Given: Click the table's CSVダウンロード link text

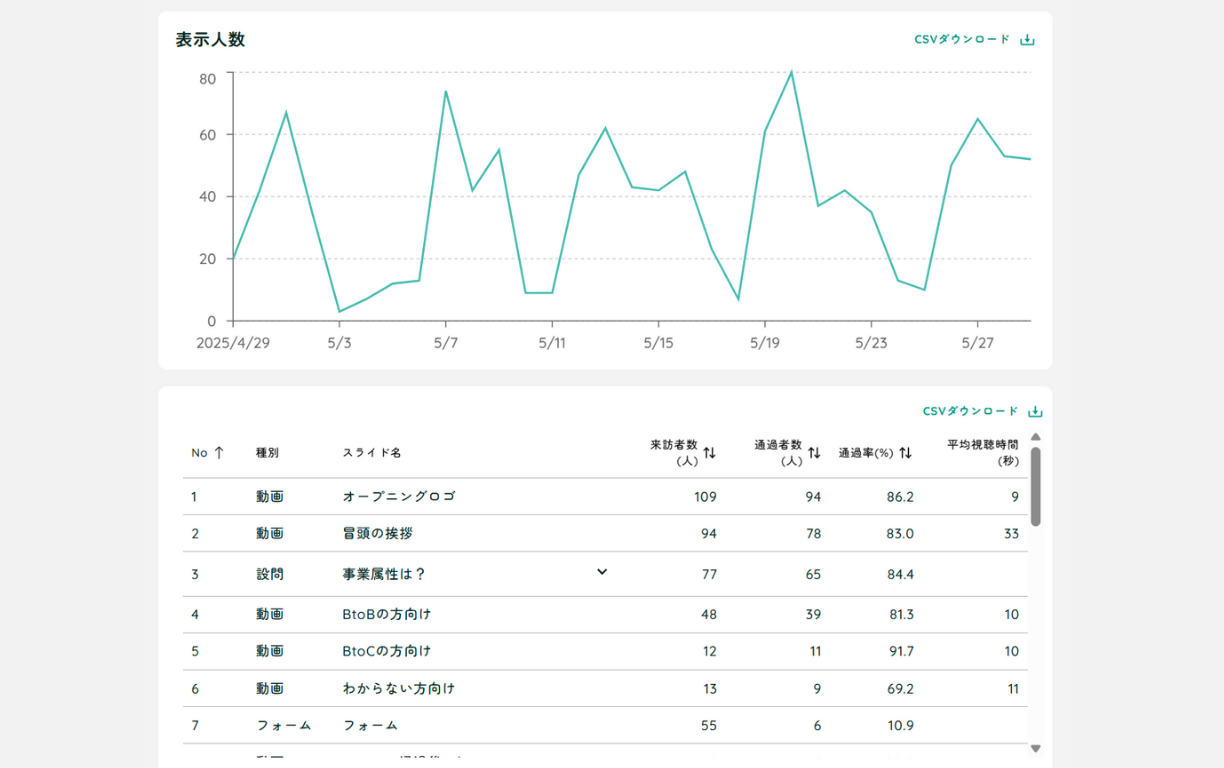Looking at the screenshot, I should click(970, 412).
